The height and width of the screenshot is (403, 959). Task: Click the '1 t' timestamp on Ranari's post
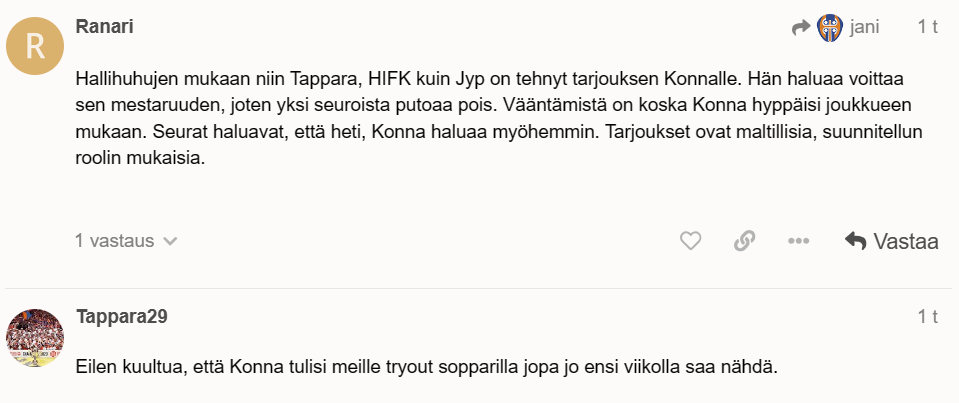click(x=927, y=28)
